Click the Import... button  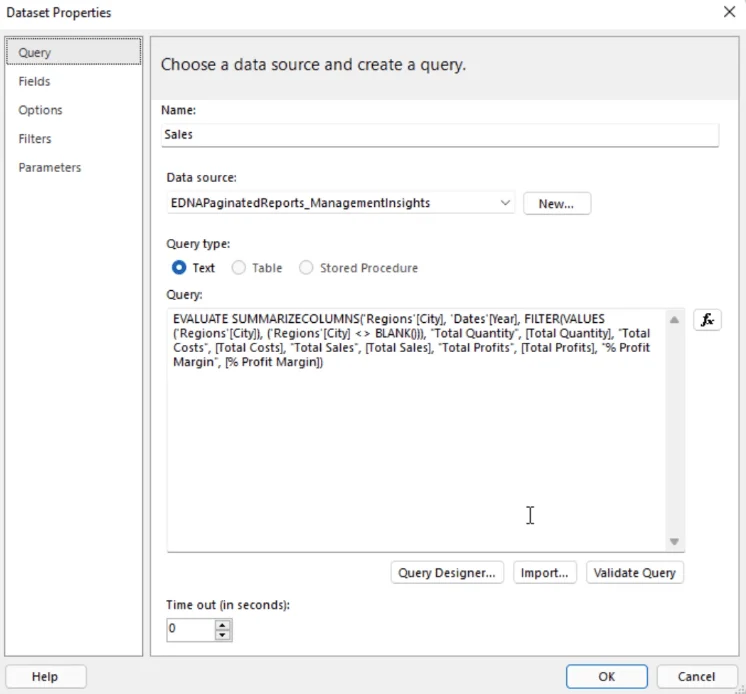pyautogui.click(x=545, y=573)
